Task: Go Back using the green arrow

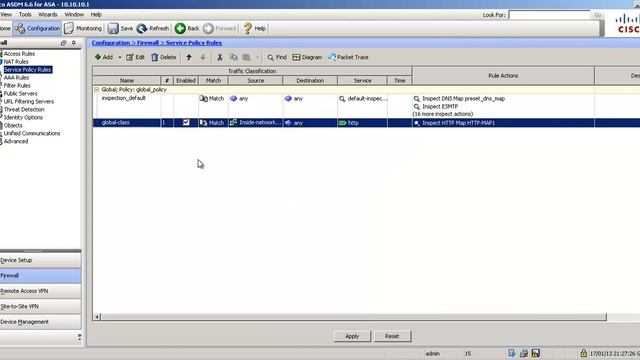Action: point(187,29)
